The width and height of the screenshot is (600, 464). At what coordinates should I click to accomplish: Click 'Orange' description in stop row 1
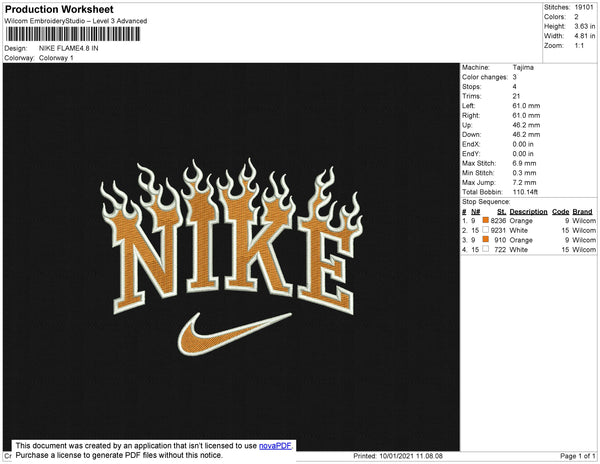click(x=521, y=221)
